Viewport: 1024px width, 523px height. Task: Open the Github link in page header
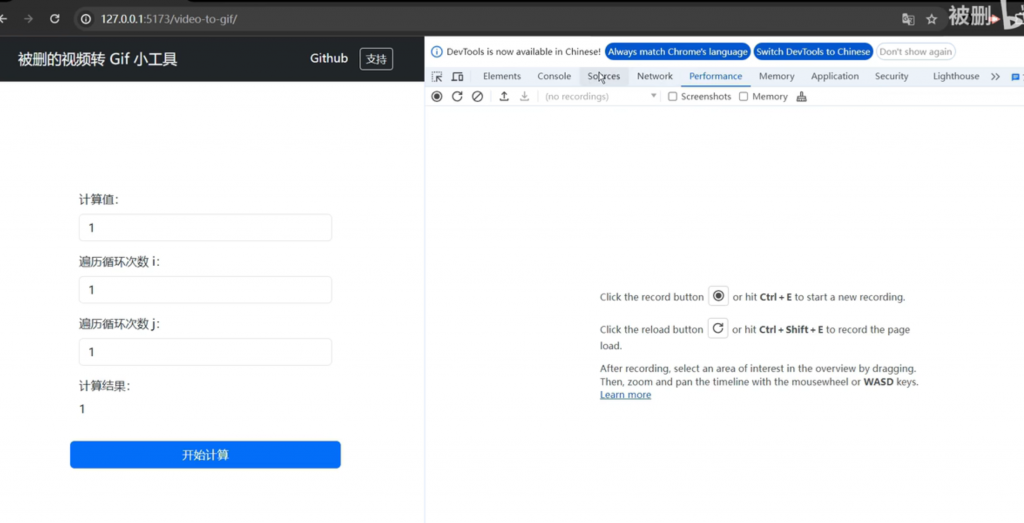pos(329,59)
